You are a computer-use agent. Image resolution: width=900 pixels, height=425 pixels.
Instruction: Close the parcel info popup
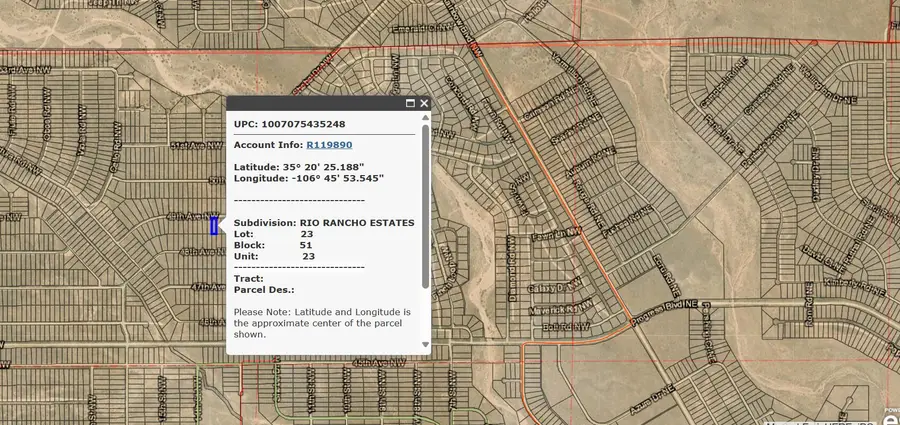(x=424, y=103)
